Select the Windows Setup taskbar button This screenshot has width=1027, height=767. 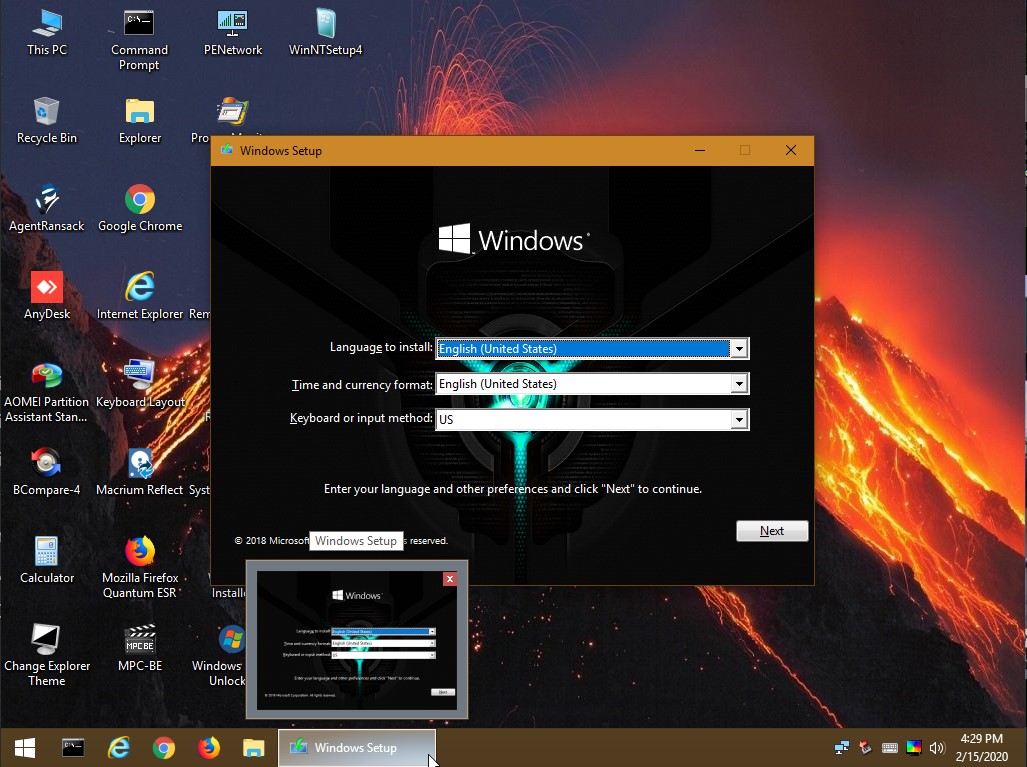[356, 747]
